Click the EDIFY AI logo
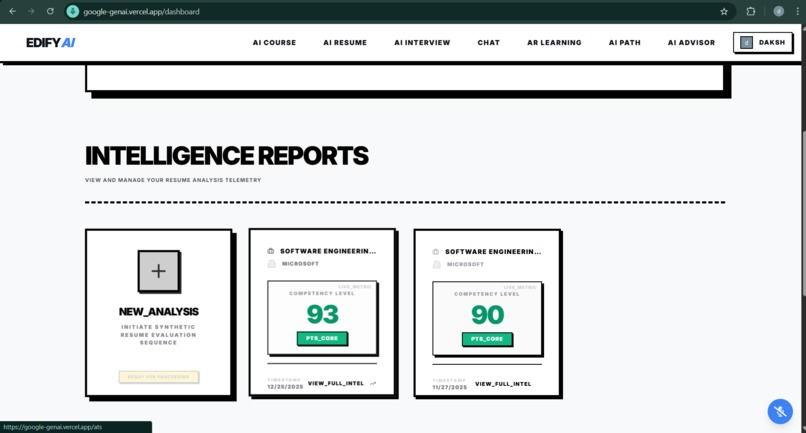 [51, 43]
